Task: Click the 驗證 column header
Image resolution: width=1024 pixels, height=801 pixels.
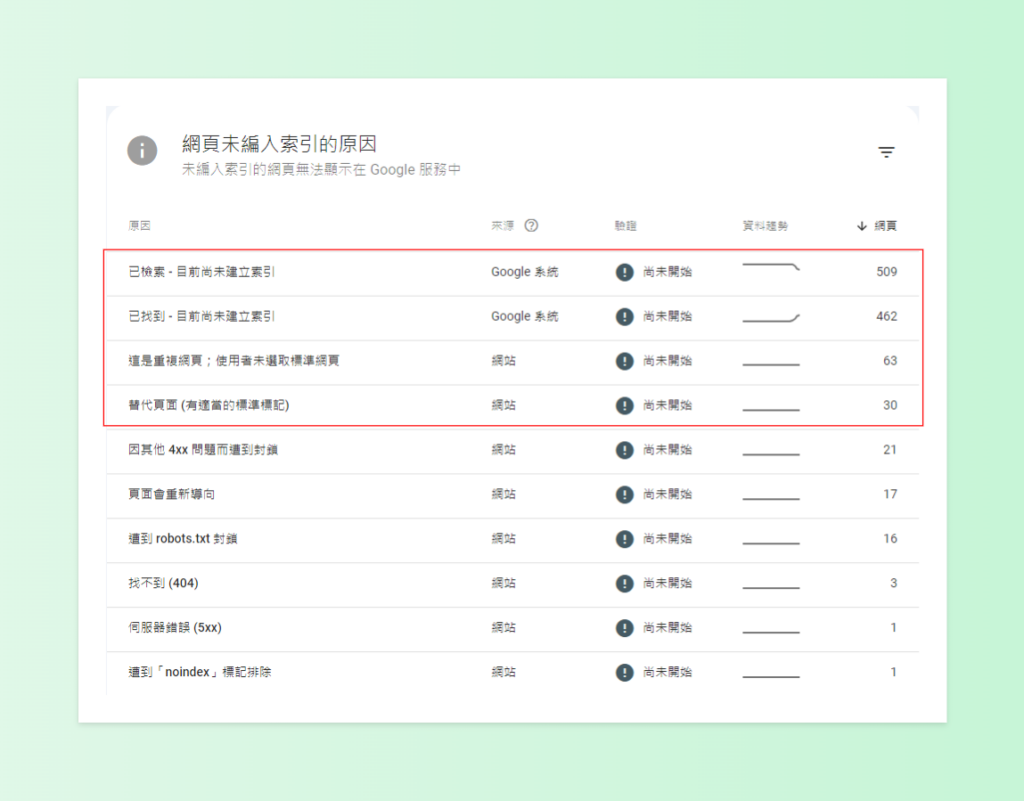Action: point(625,226)
